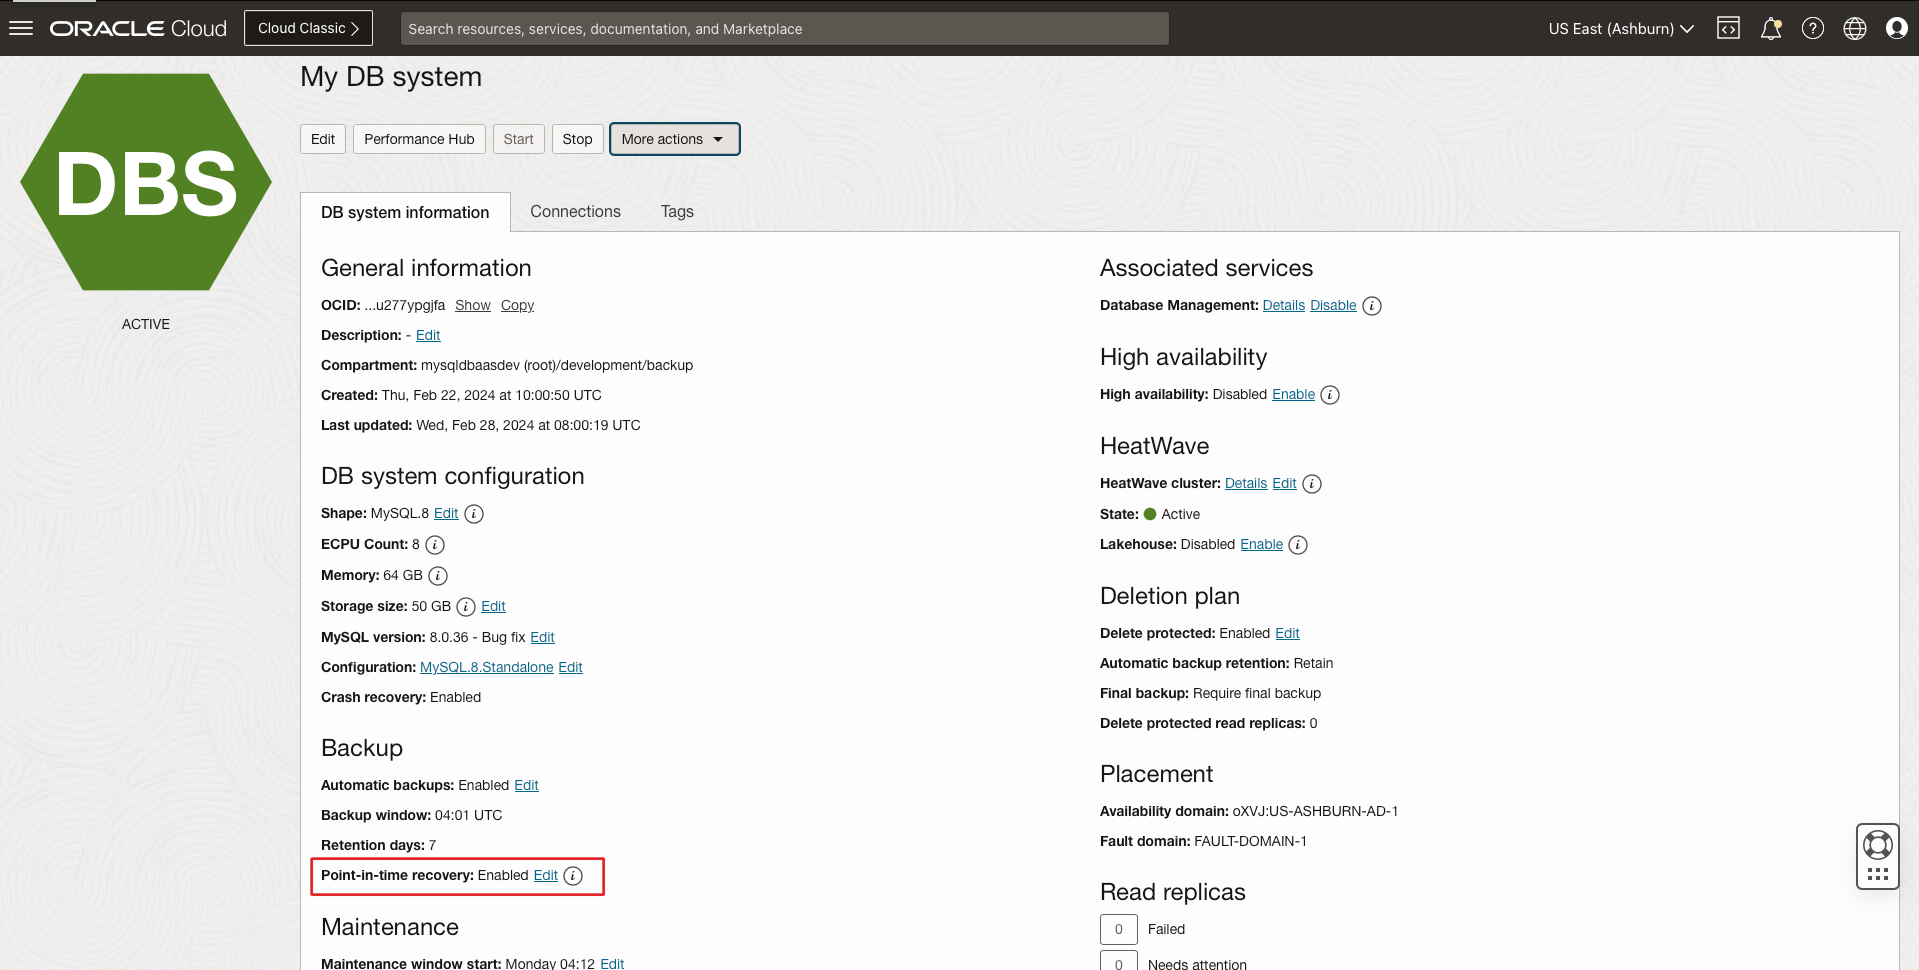This screenshot has width=1919, height=970.
Task: Click the info icon beside Point-in-time recovery
Action: pos(573,876)
